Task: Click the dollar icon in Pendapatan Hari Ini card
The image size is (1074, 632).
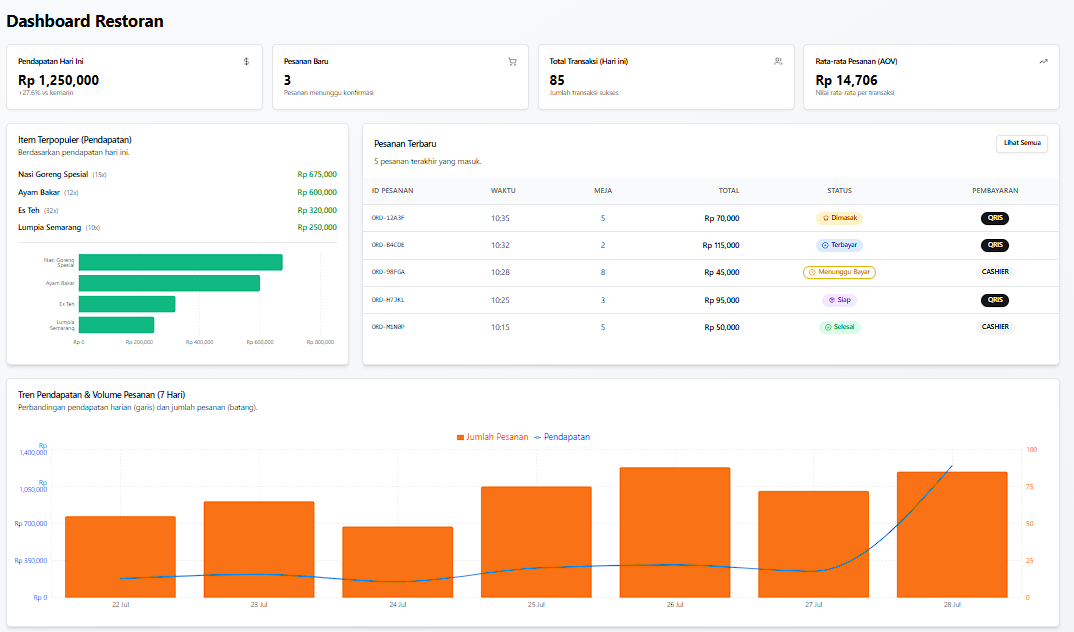Action: click(x=246, y=62)
